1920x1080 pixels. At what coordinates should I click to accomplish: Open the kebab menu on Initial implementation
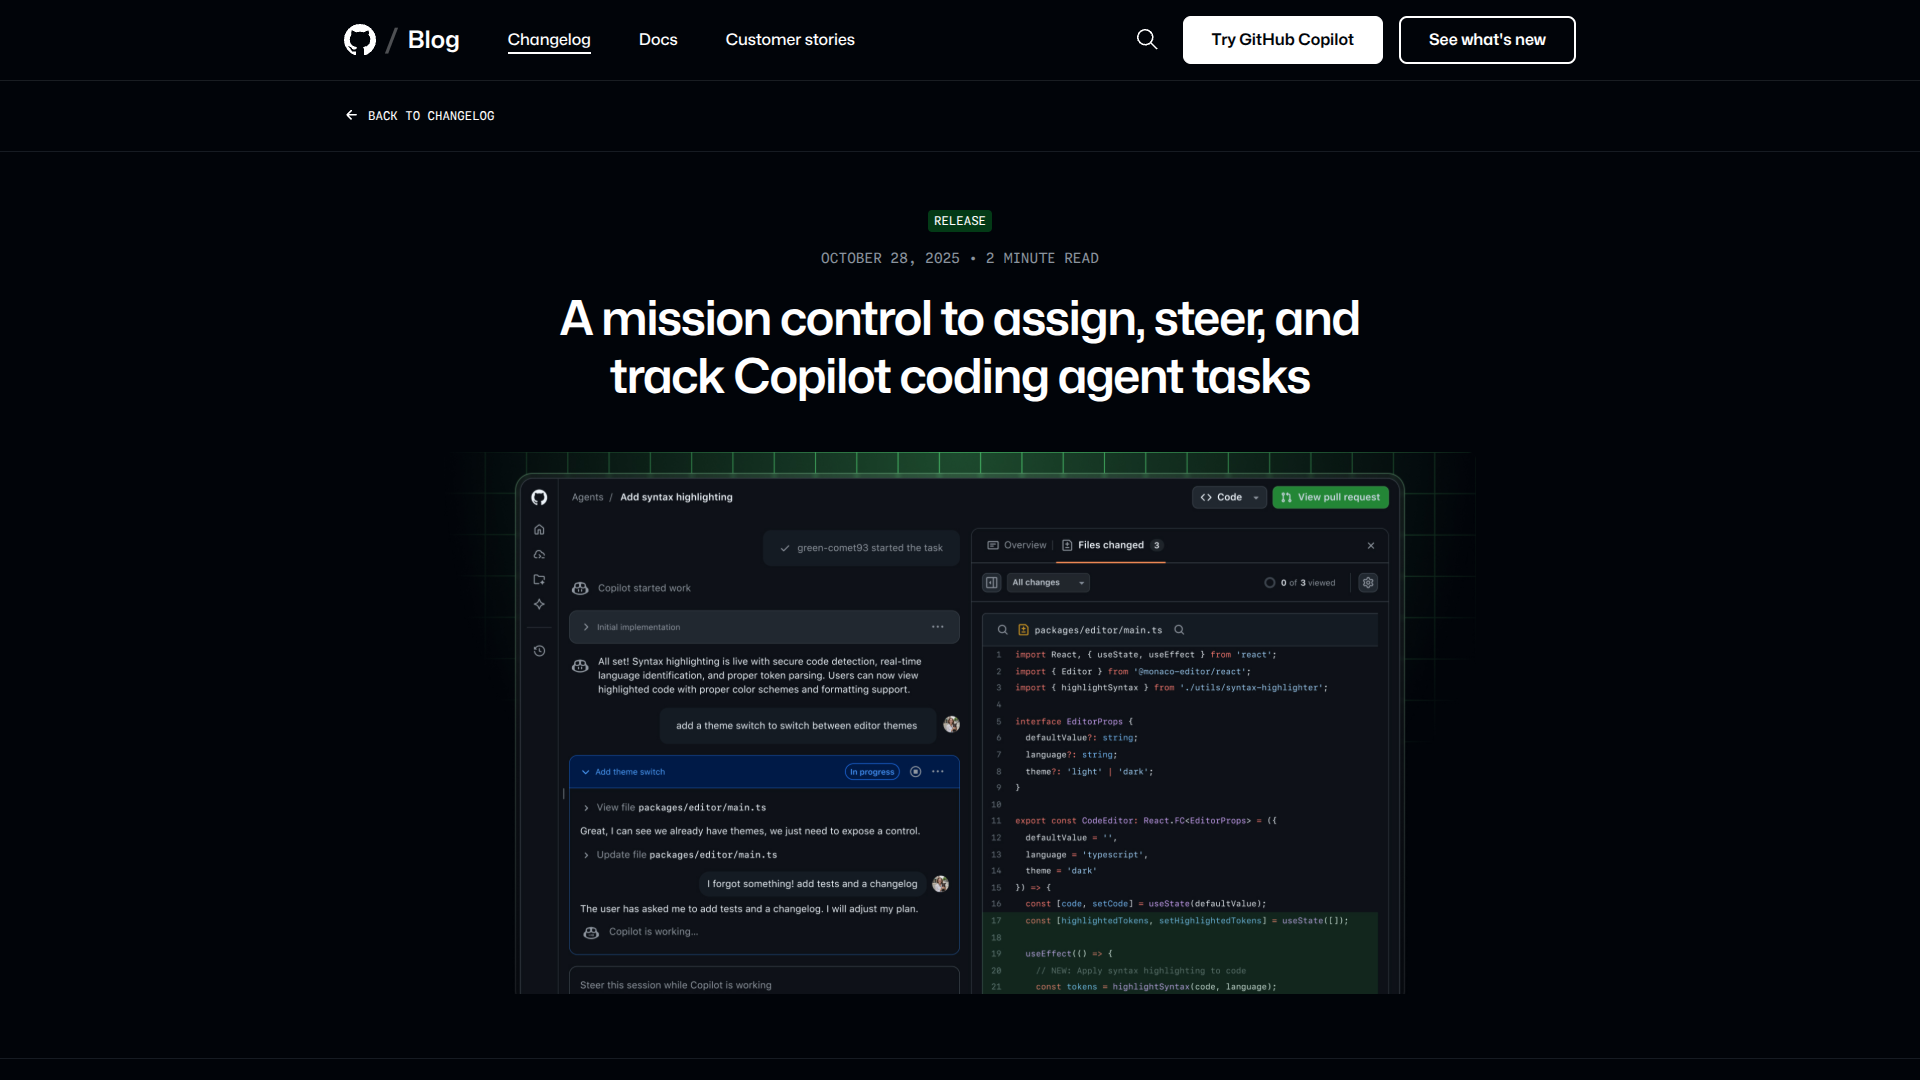(x=938, y=627)
